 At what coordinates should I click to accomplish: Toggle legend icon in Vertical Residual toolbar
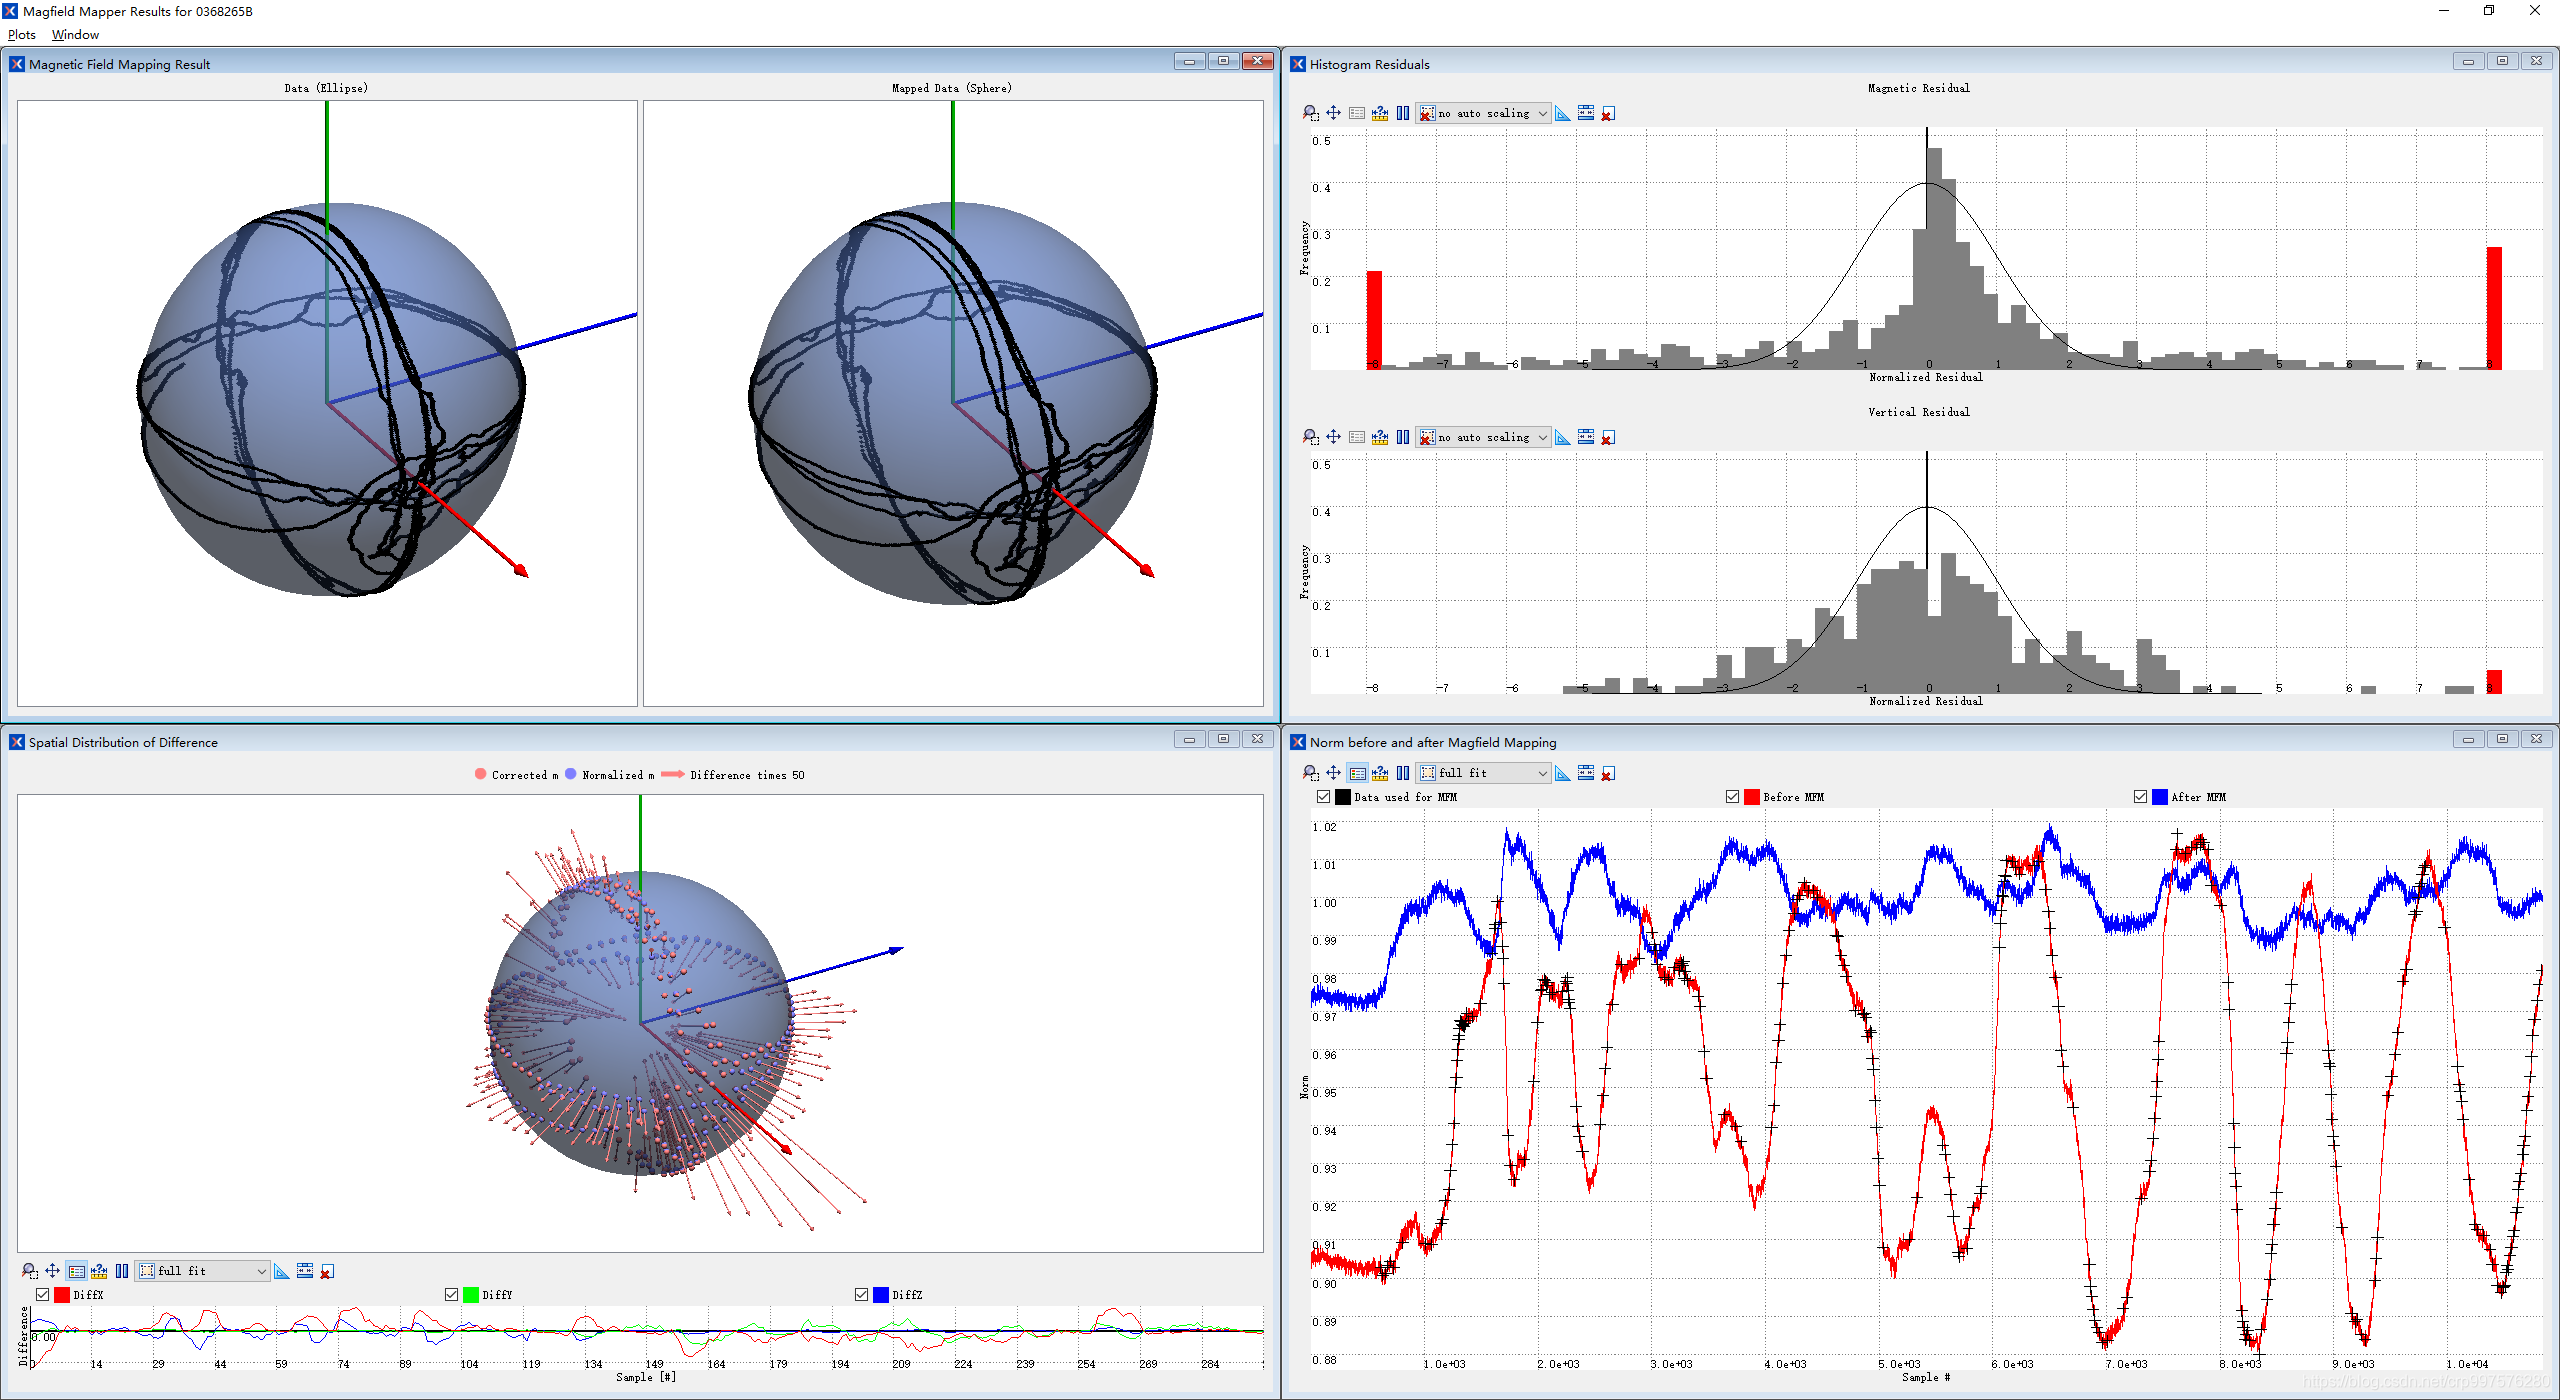1356,437
